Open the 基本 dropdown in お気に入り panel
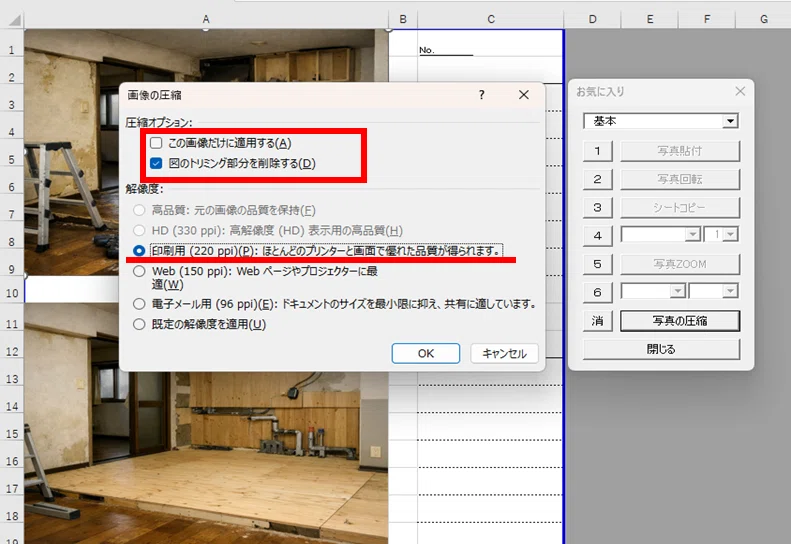 pos(730,121)
